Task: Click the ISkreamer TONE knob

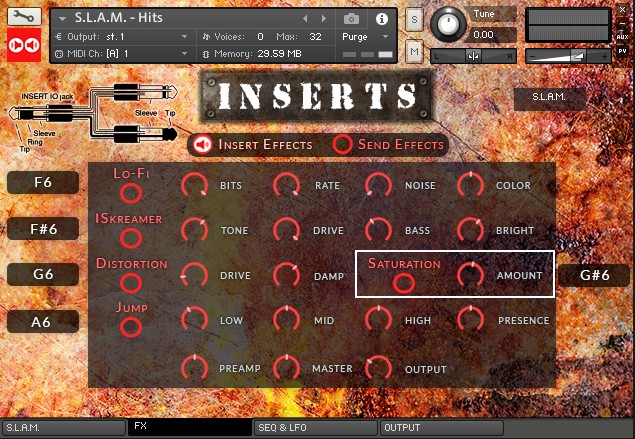Action: [x=194, y=230]
